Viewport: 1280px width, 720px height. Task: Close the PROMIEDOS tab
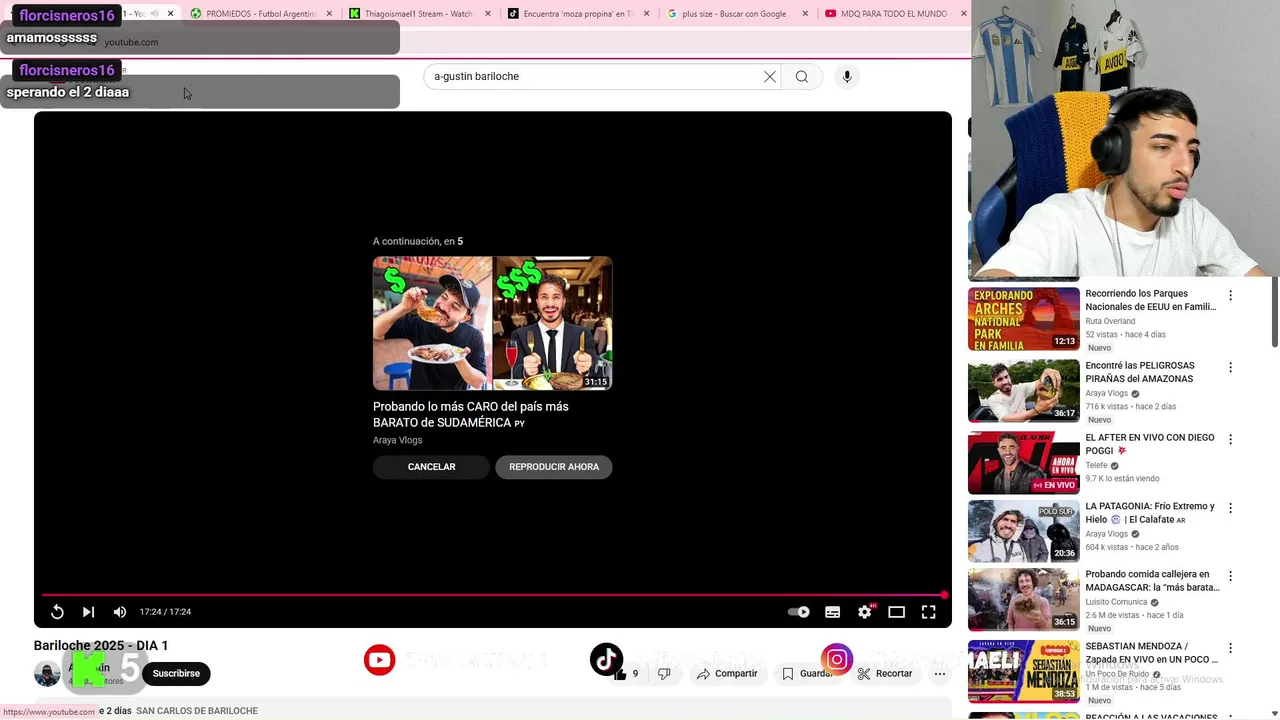[x=329, y=14]
